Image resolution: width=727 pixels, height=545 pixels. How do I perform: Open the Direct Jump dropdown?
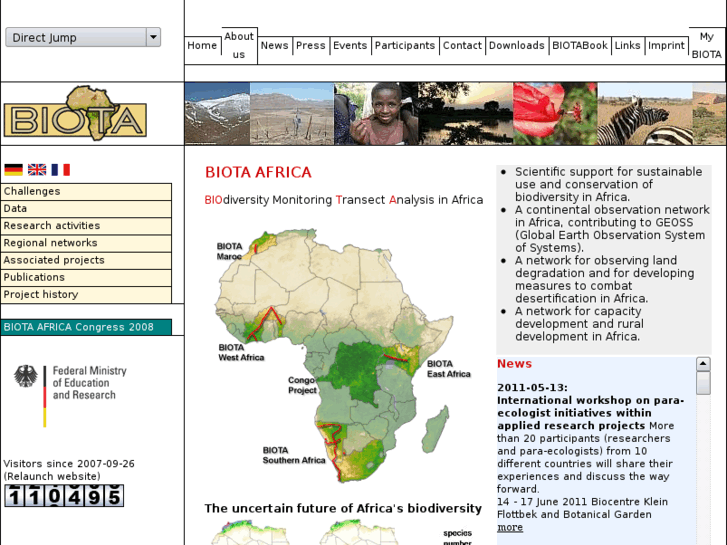pos(83,37)
